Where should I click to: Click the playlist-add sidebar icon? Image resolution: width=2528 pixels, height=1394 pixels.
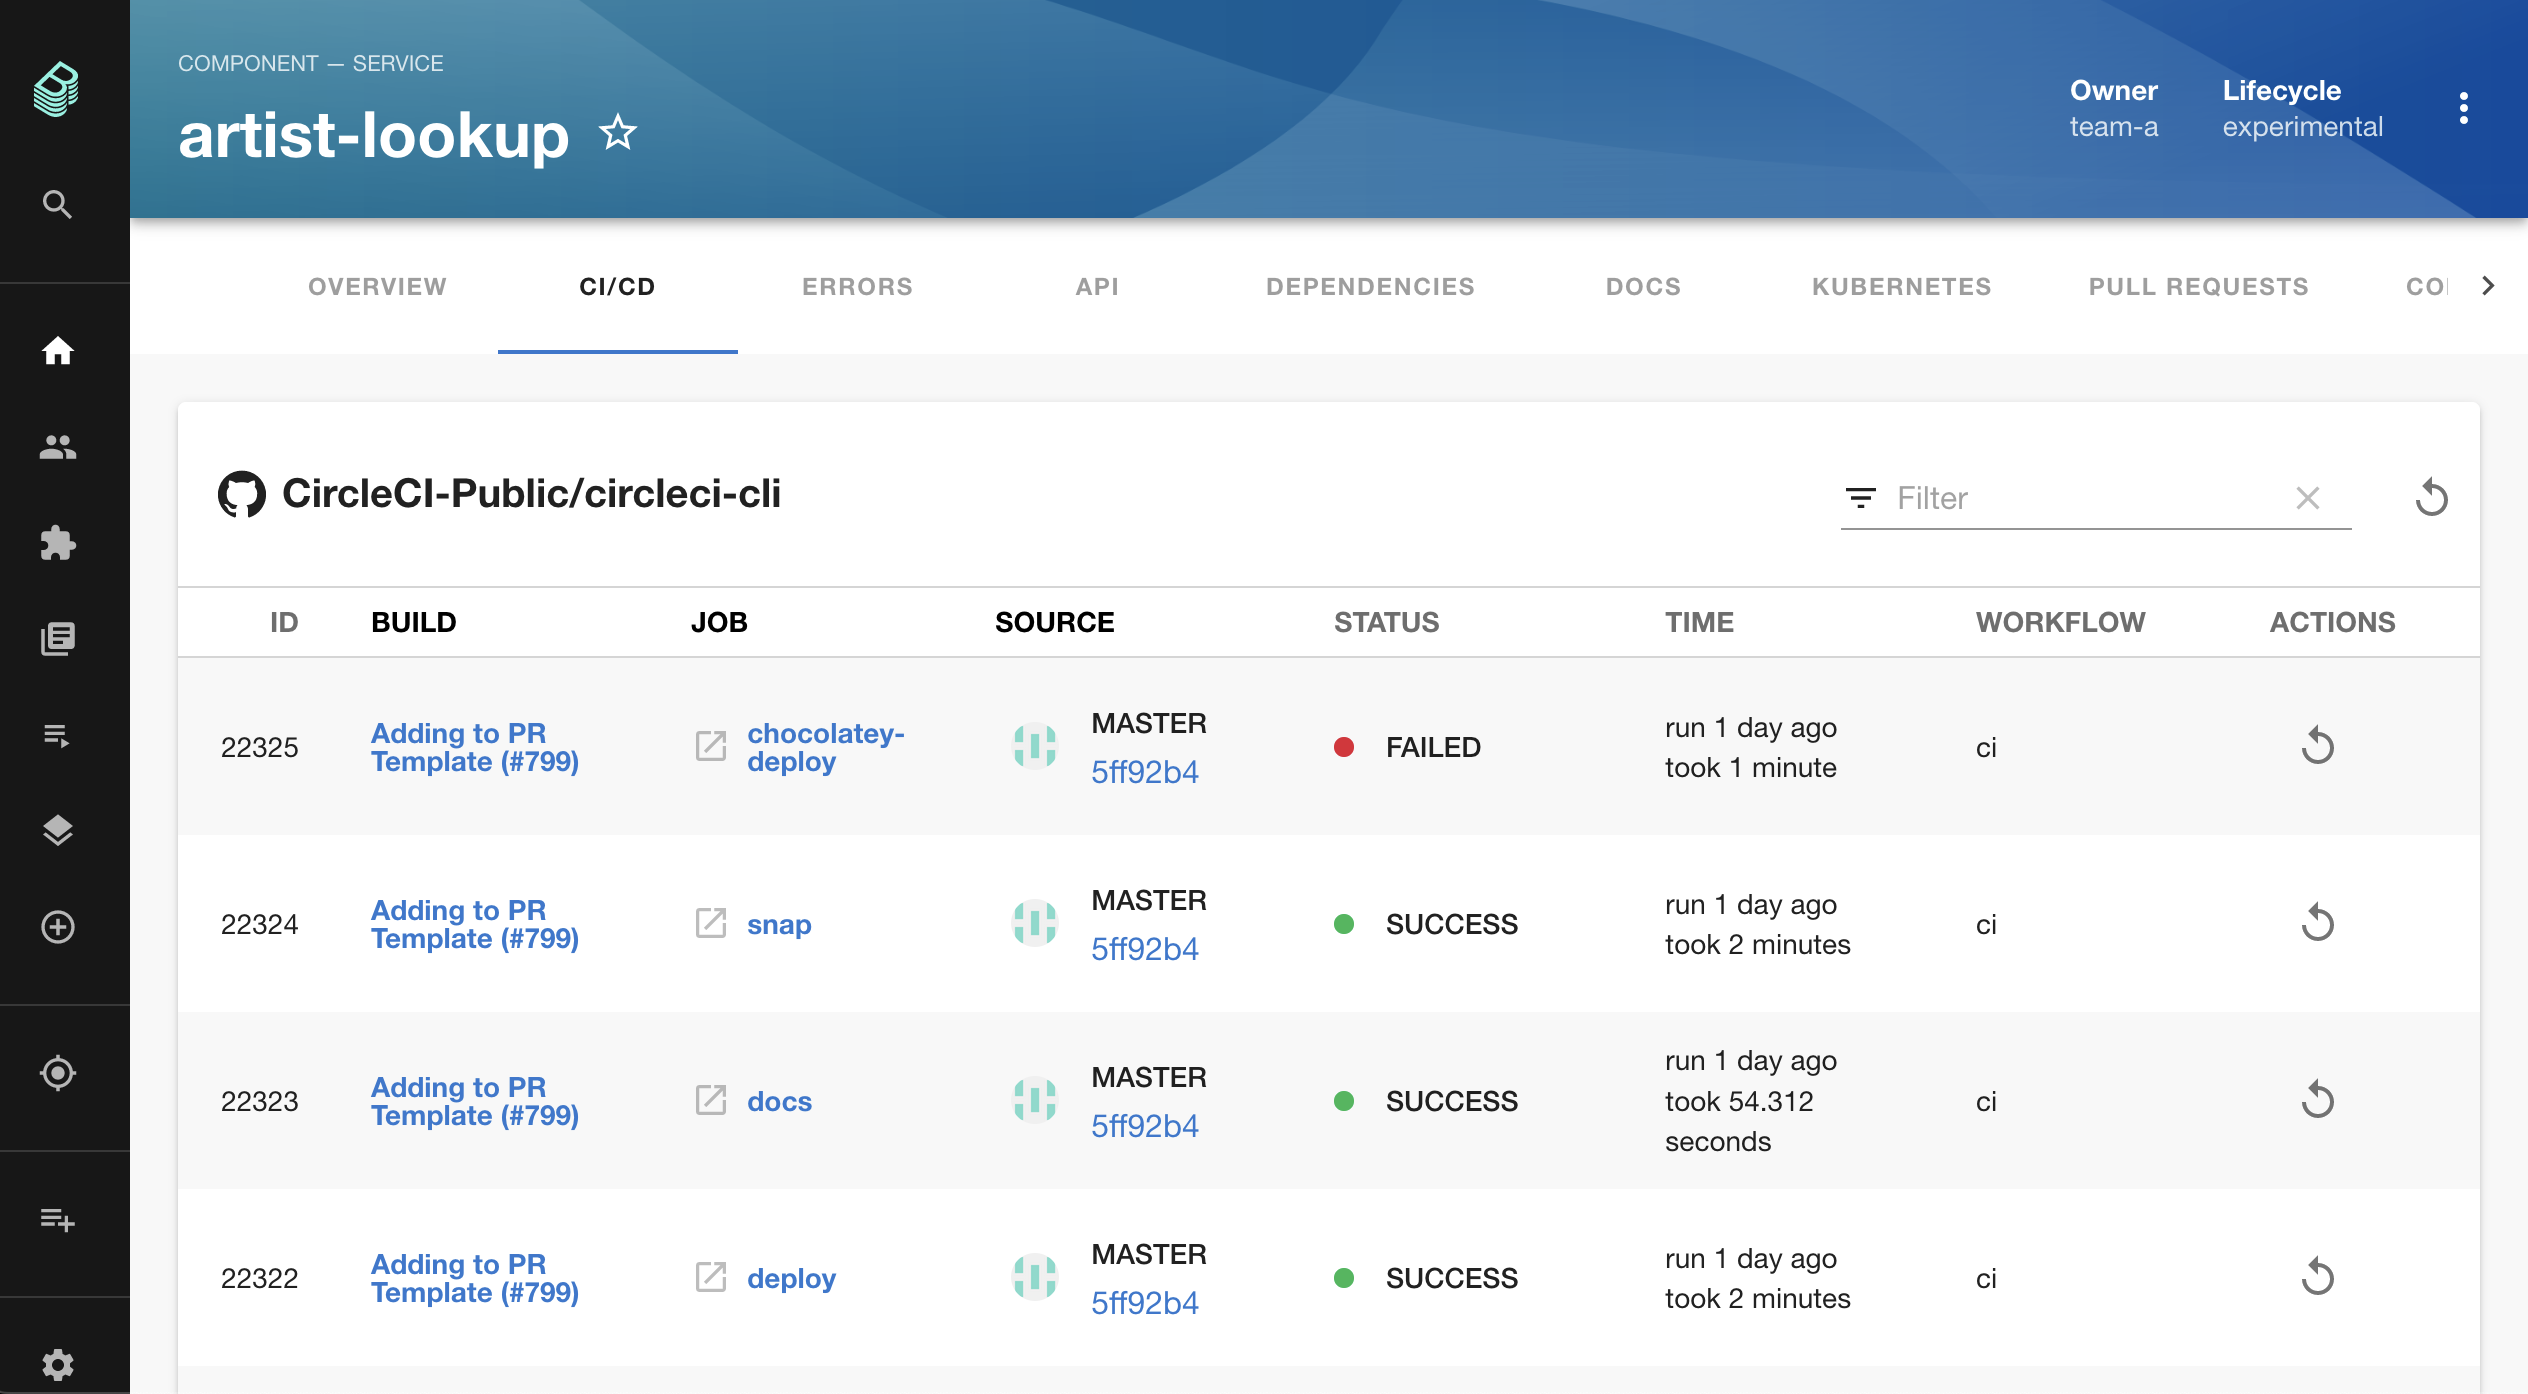pyautogui.click(x=57, y=1219)
